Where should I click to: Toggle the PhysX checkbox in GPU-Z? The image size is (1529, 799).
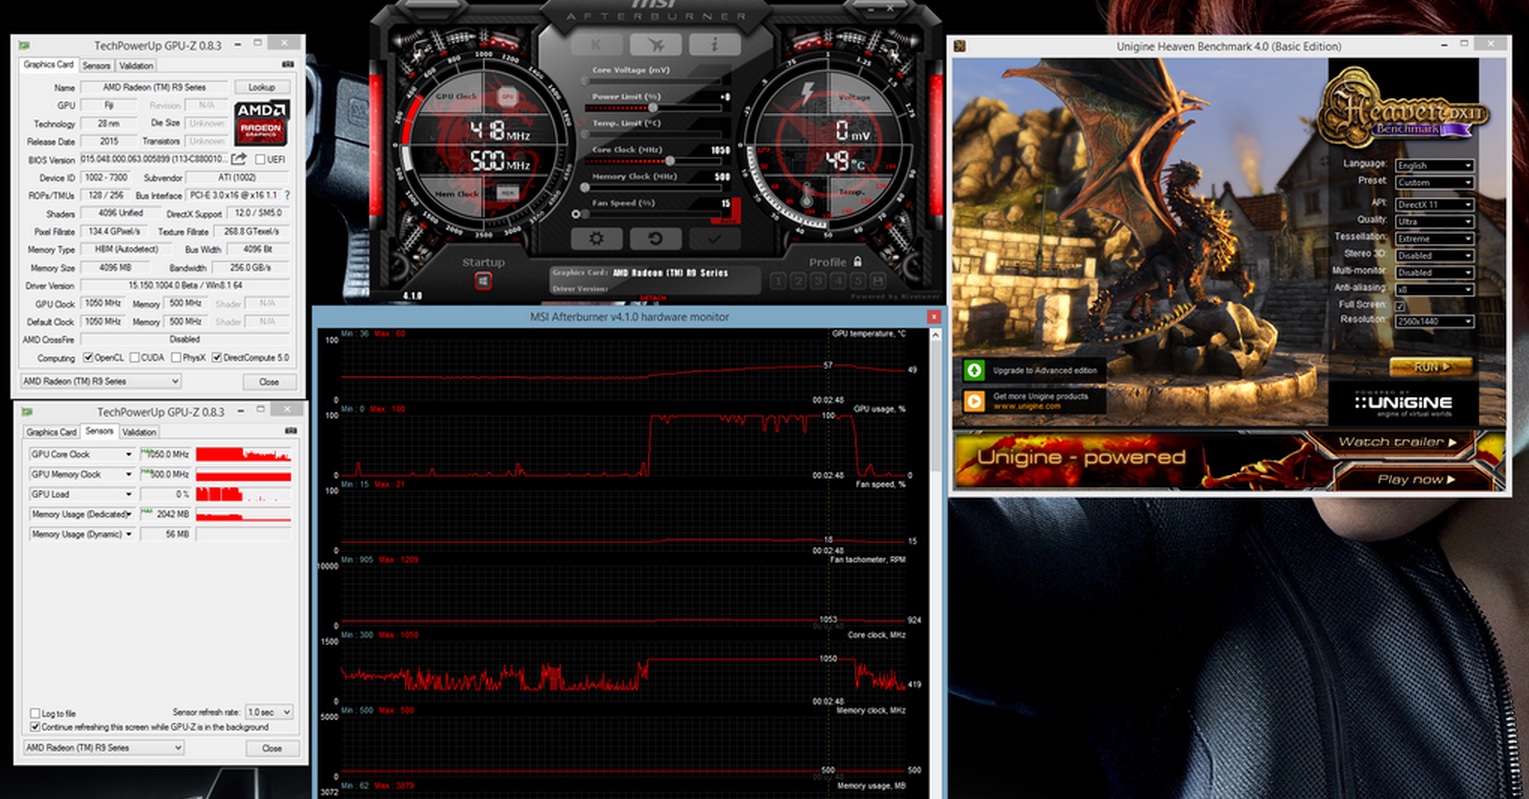[x=175, y=357]
